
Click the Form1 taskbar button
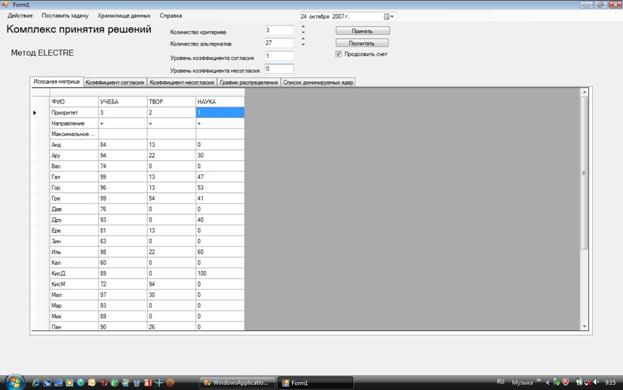[x=314, y=383]
